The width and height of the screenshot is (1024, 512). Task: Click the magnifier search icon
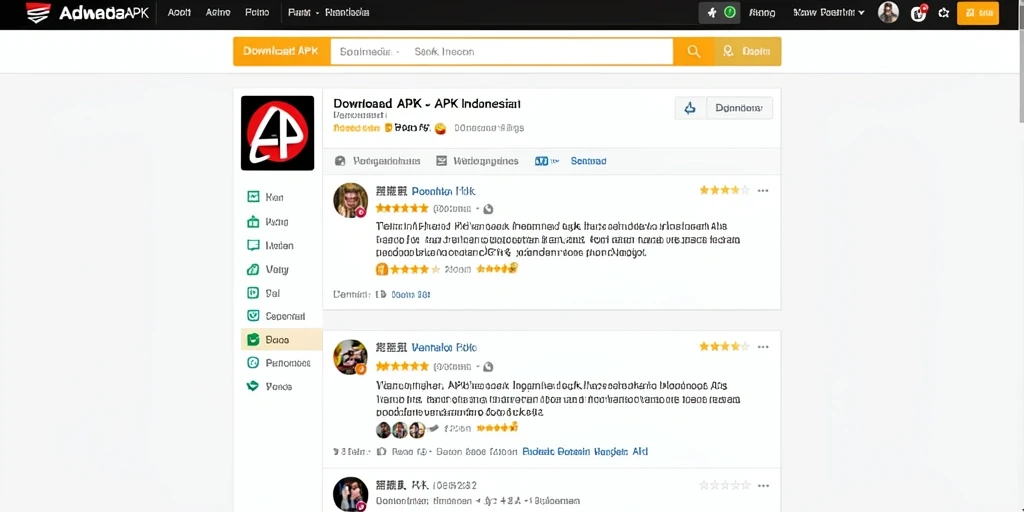click(x=694, y=52)
